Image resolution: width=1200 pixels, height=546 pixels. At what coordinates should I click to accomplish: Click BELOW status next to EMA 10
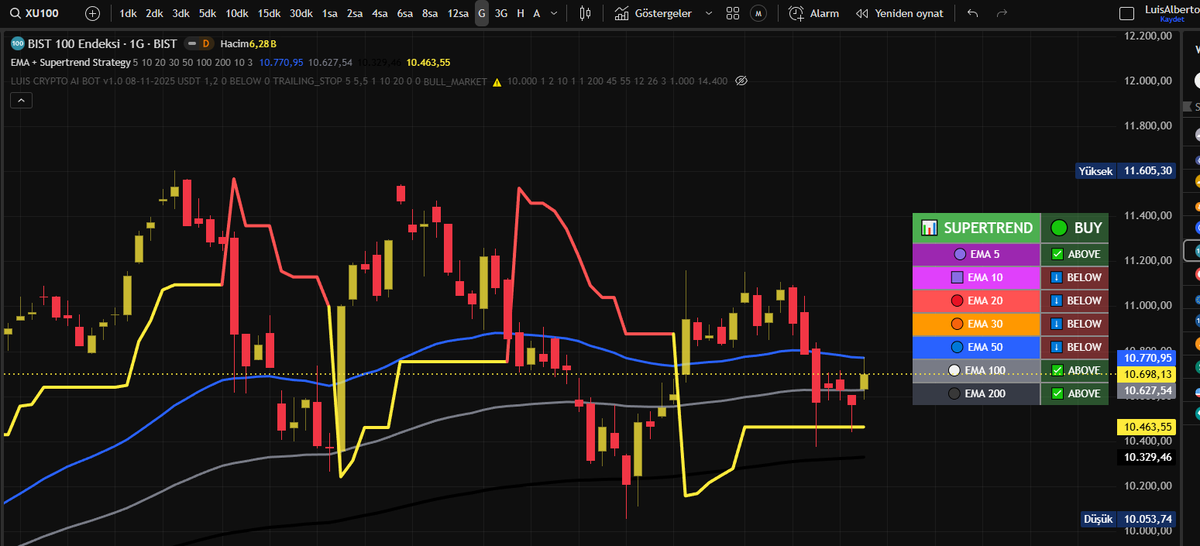pos(1075,278)
